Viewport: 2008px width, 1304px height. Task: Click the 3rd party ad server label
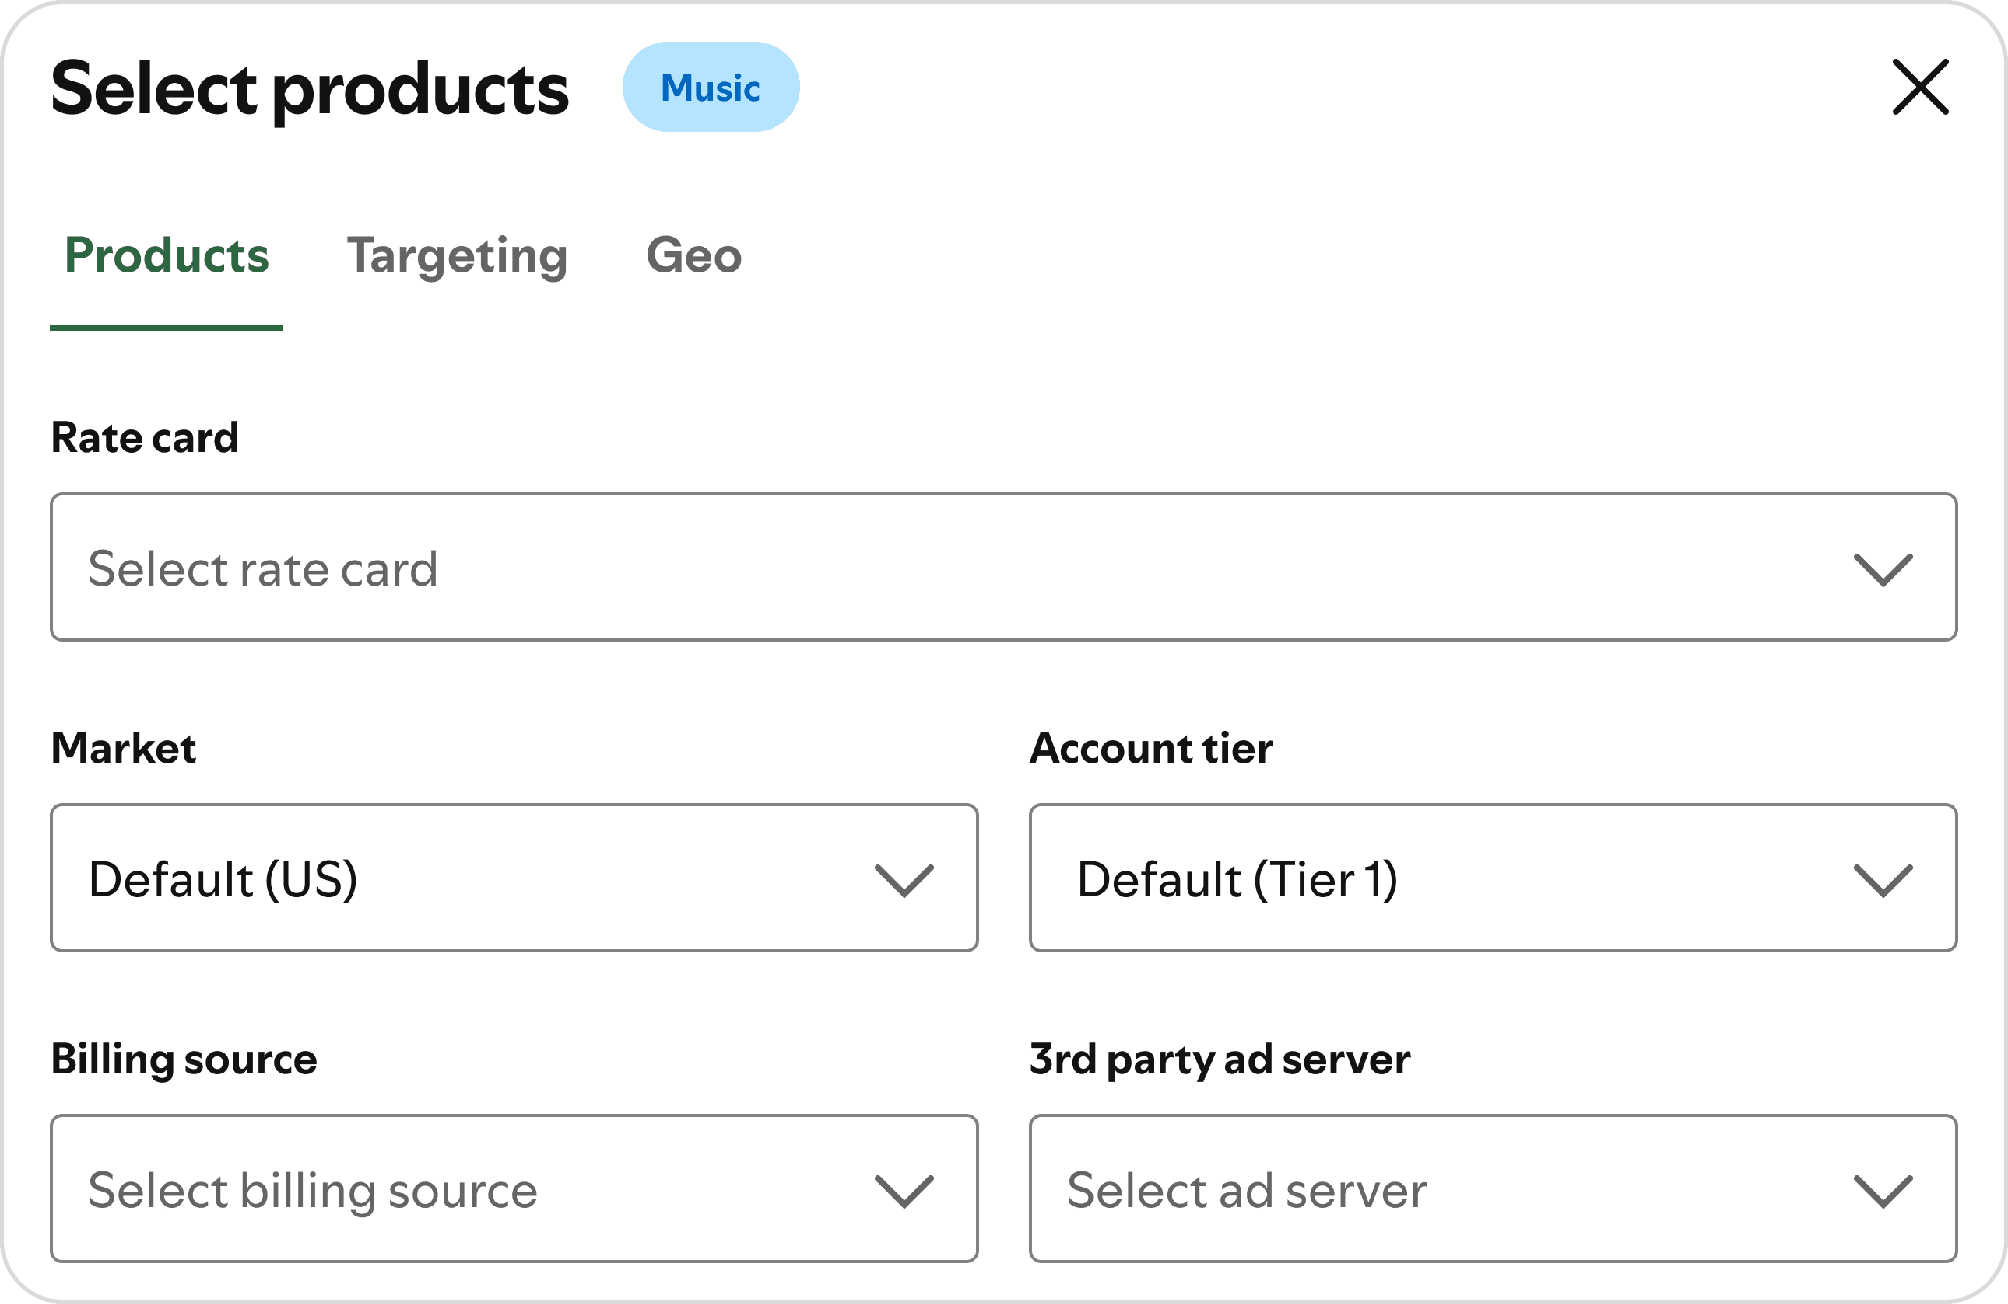click(1219, 1059)
